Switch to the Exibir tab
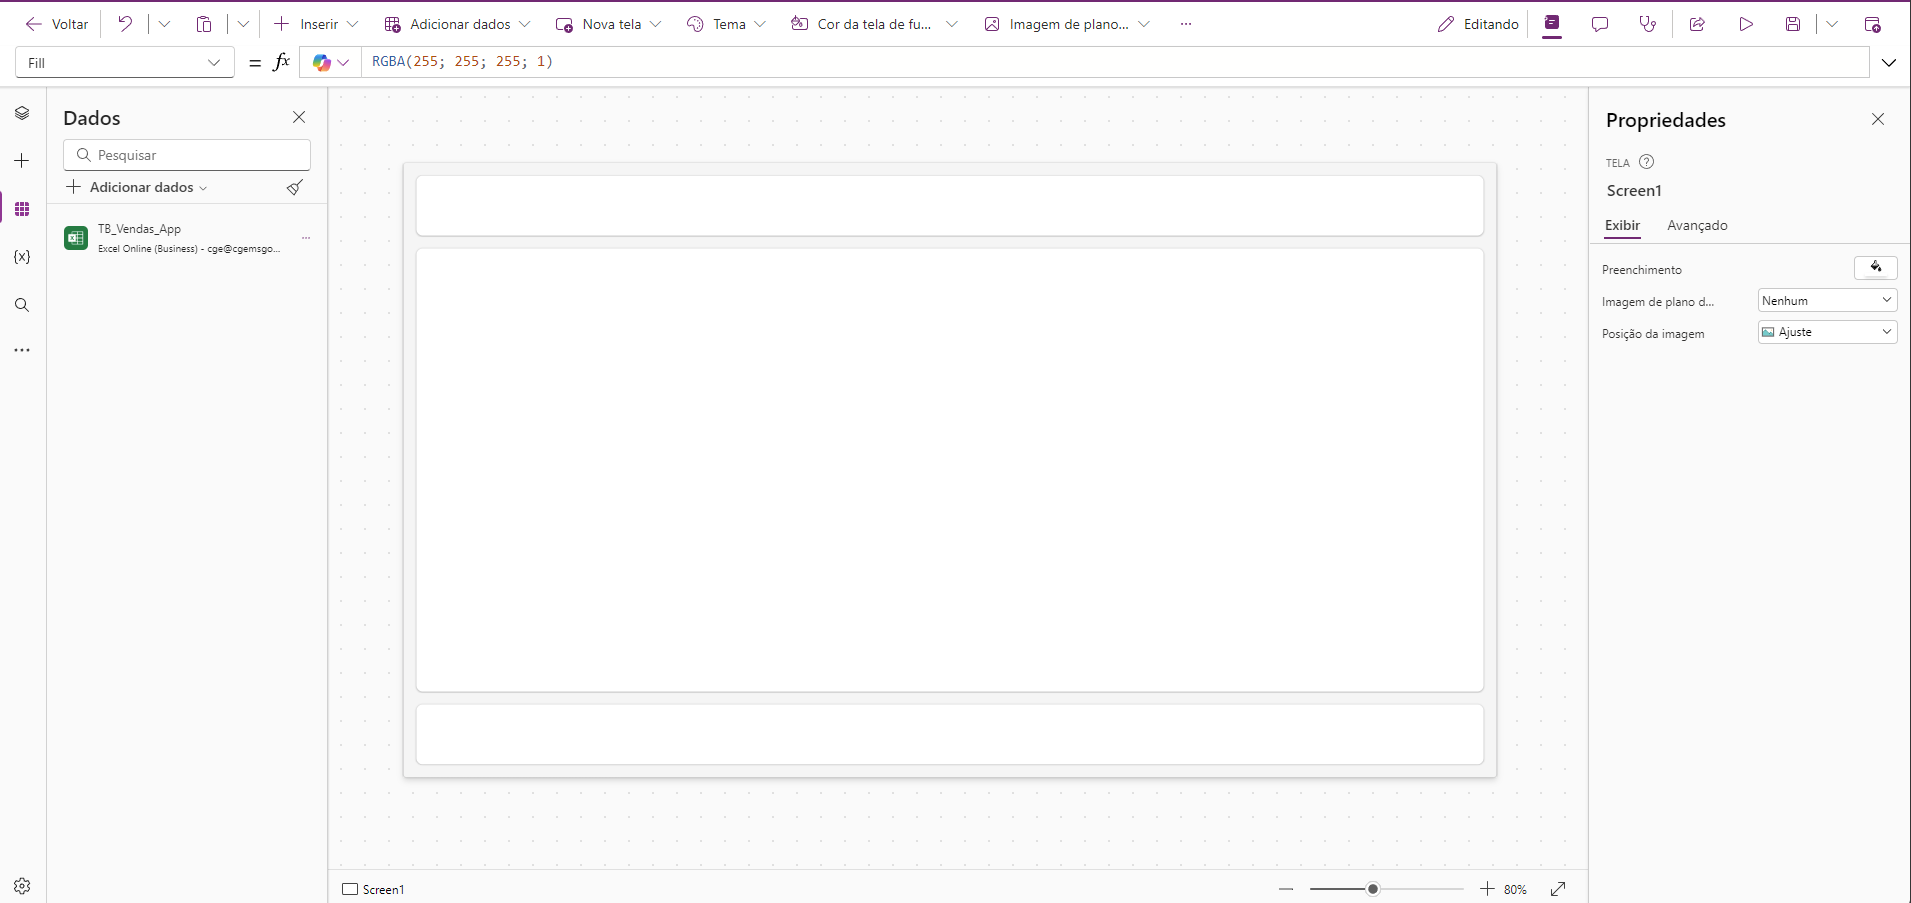Viewport: 1911px width, 903px height. [1622, 226]
